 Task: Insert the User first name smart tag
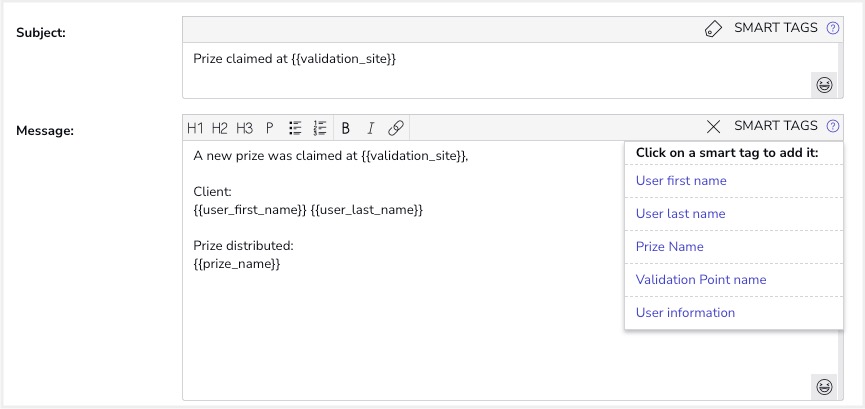[x=681, y=181]
